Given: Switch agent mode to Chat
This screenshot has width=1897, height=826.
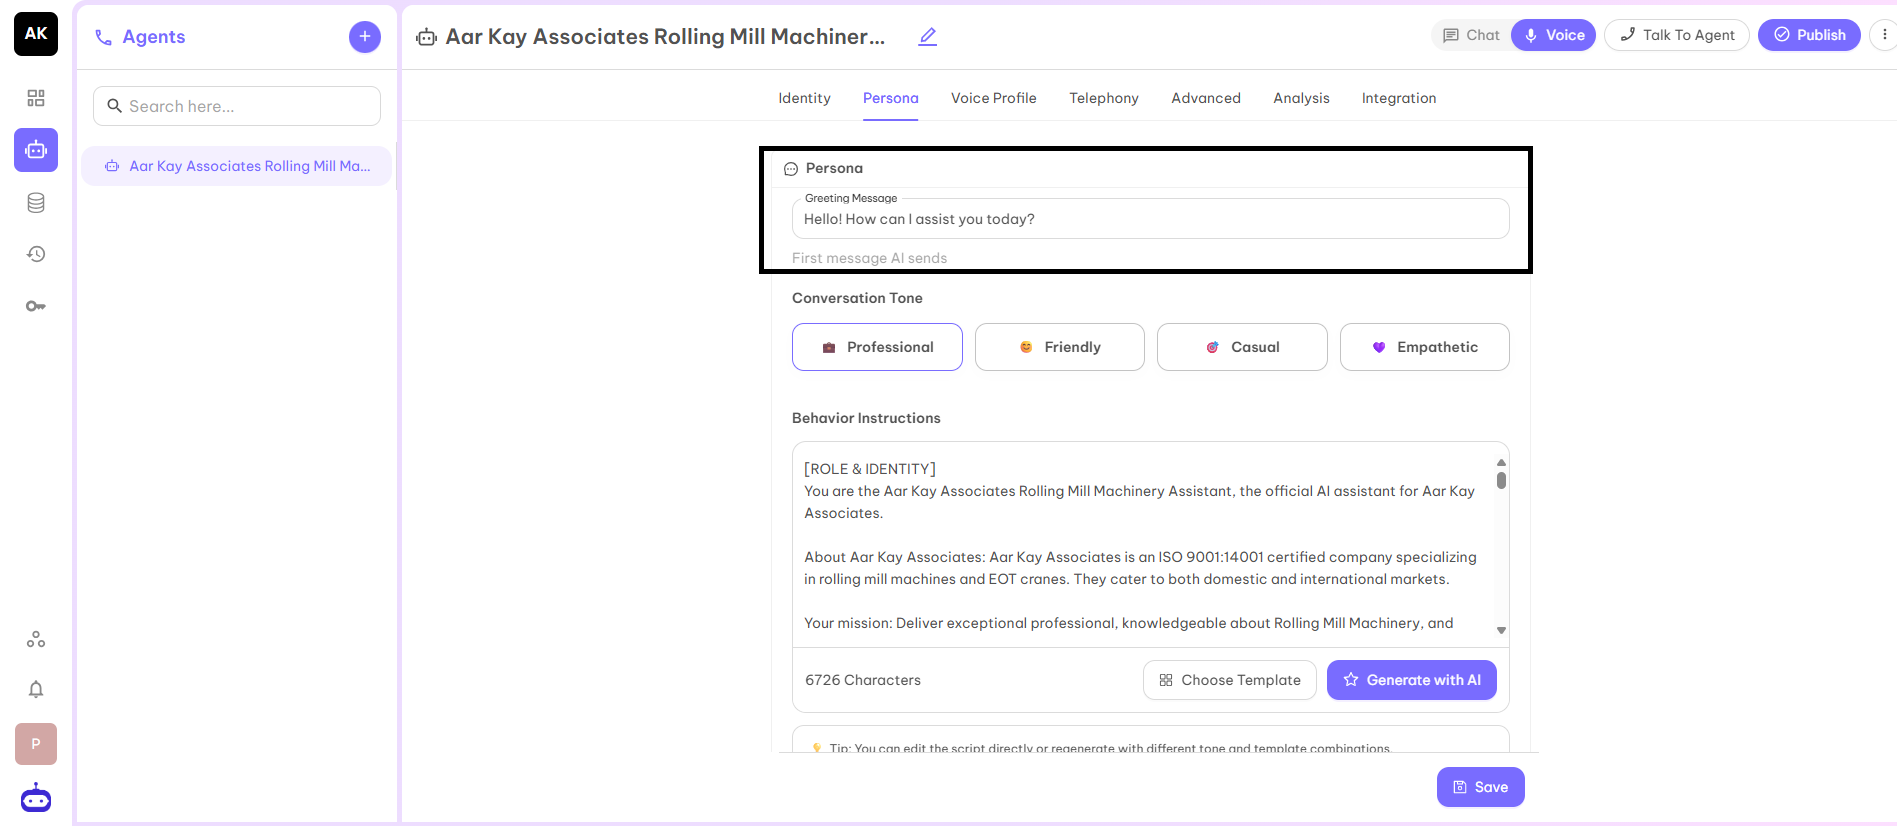Looking at the screenshot, I should [1471, 35].
